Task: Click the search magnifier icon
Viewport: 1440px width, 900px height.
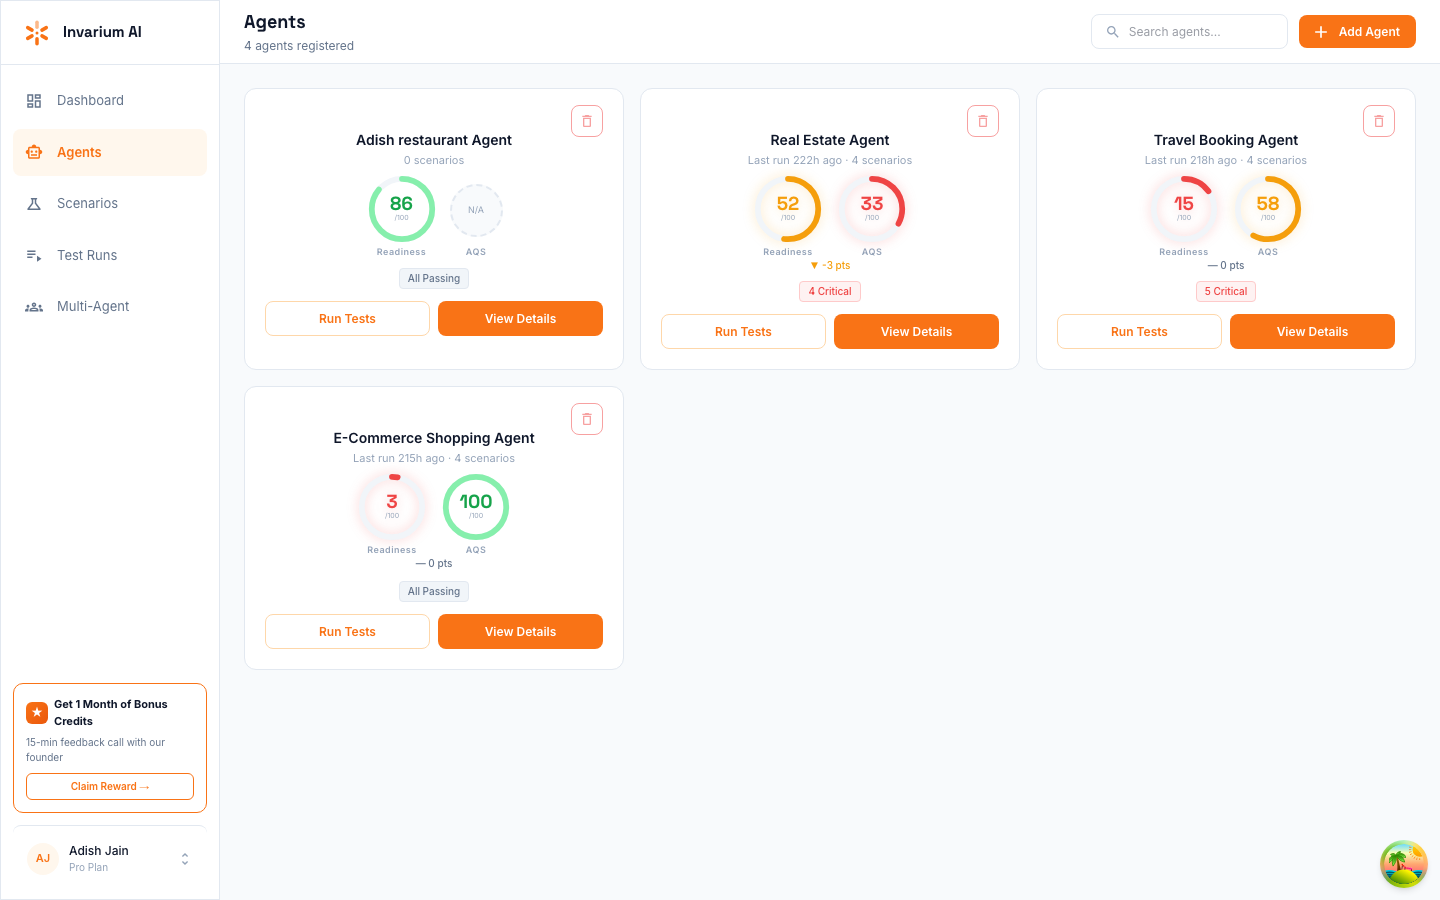Action: pyautogui.click(x=1112, y=32)
